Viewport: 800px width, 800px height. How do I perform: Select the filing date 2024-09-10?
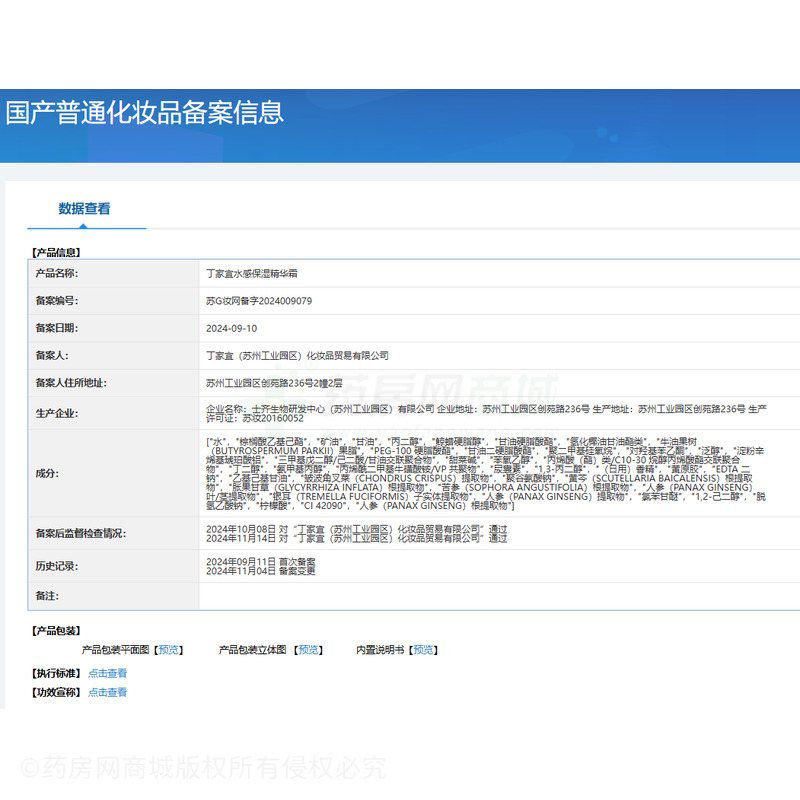[232, 329]
